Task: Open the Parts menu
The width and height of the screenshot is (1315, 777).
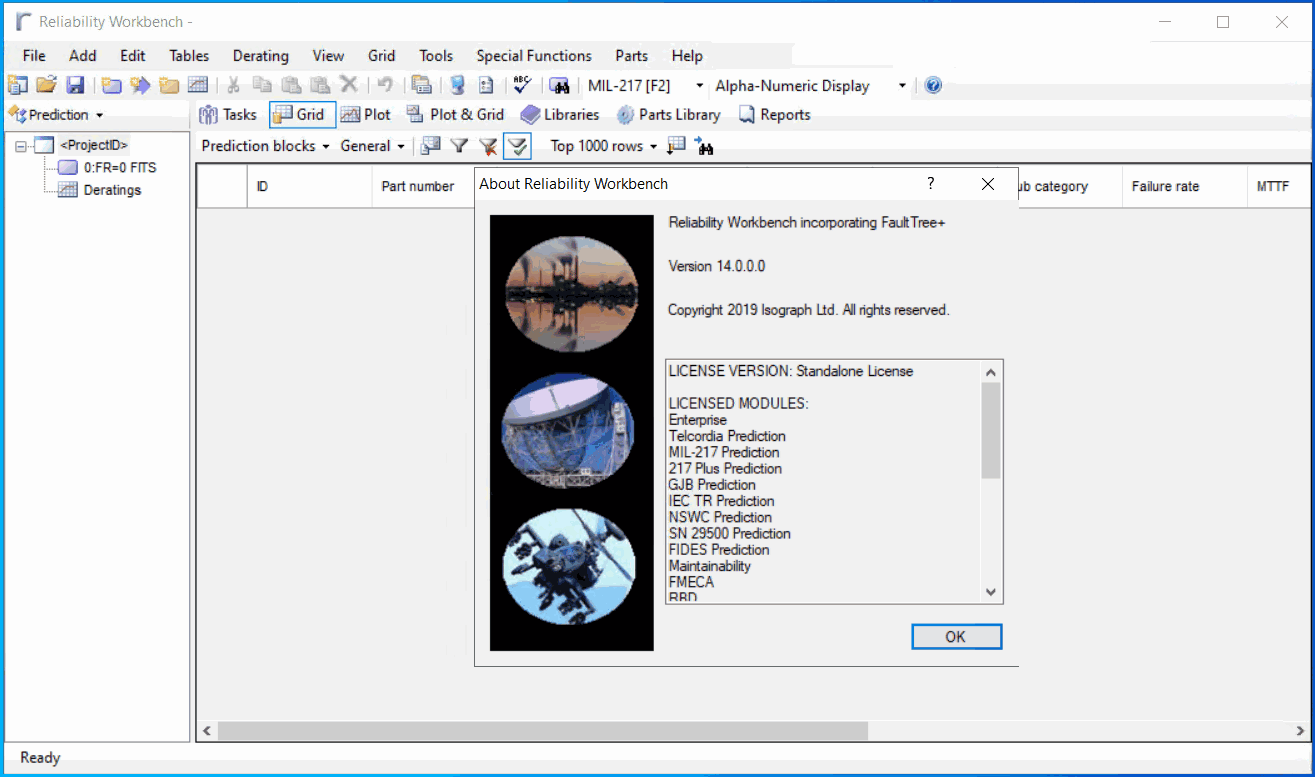Action: 632,56
